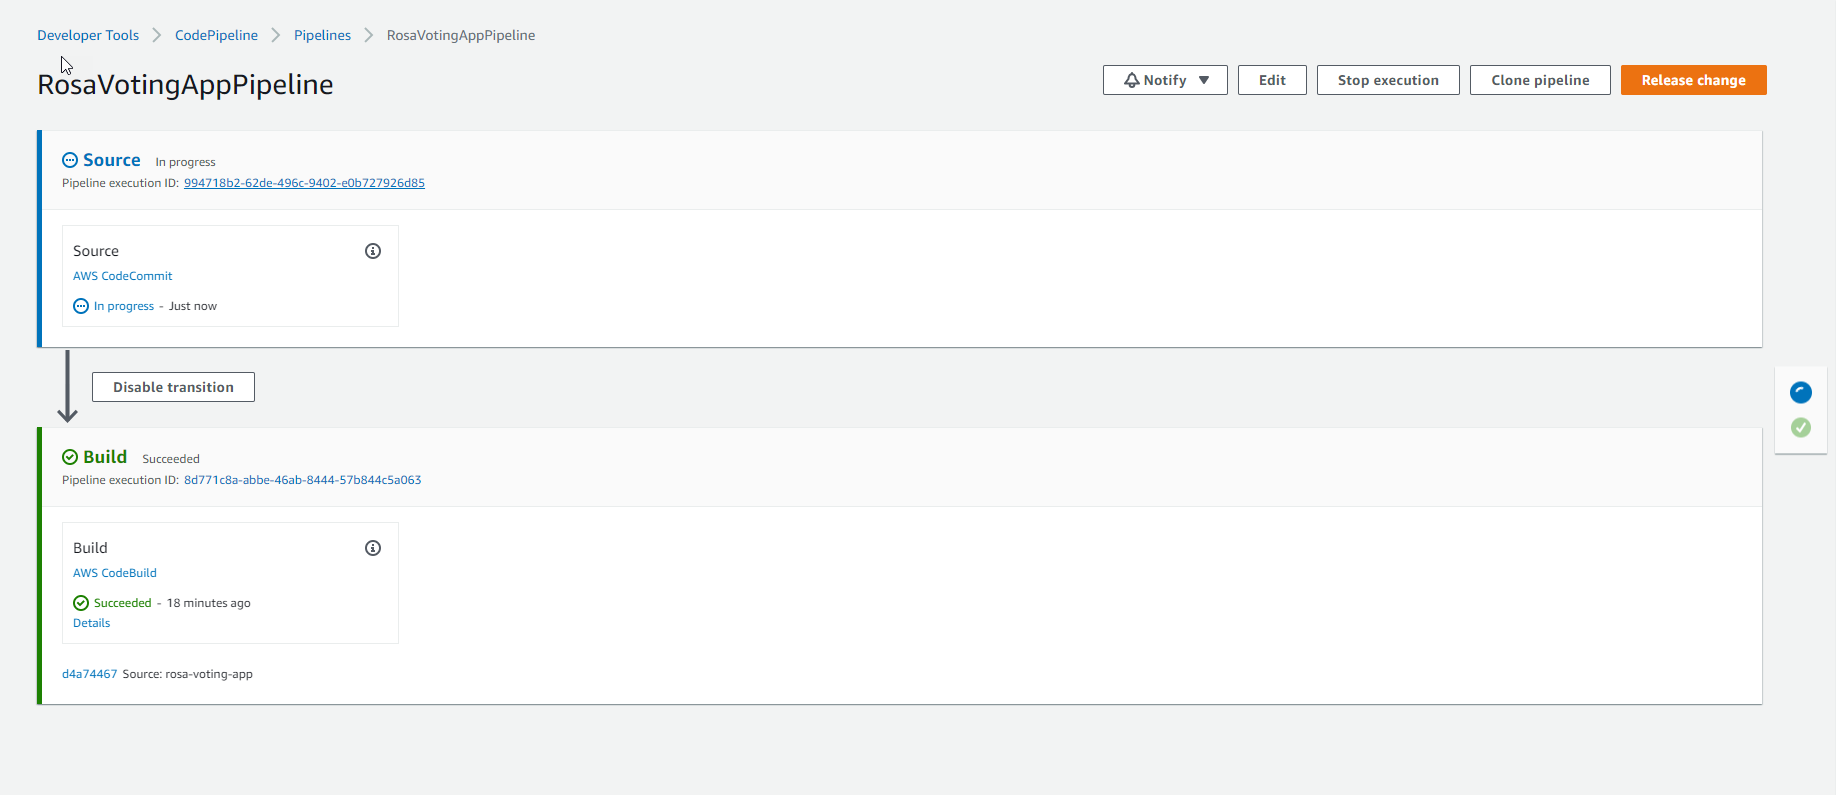This screenshot has height=795, width=1836.
Task: Click the Source stage in-progress status icon
Action: coord(70,160)
